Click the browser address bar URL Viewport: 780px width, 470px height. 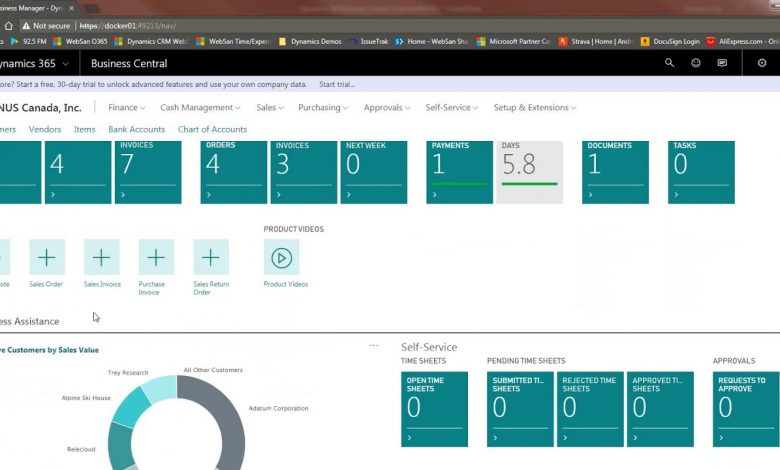(x=128, y=25)
